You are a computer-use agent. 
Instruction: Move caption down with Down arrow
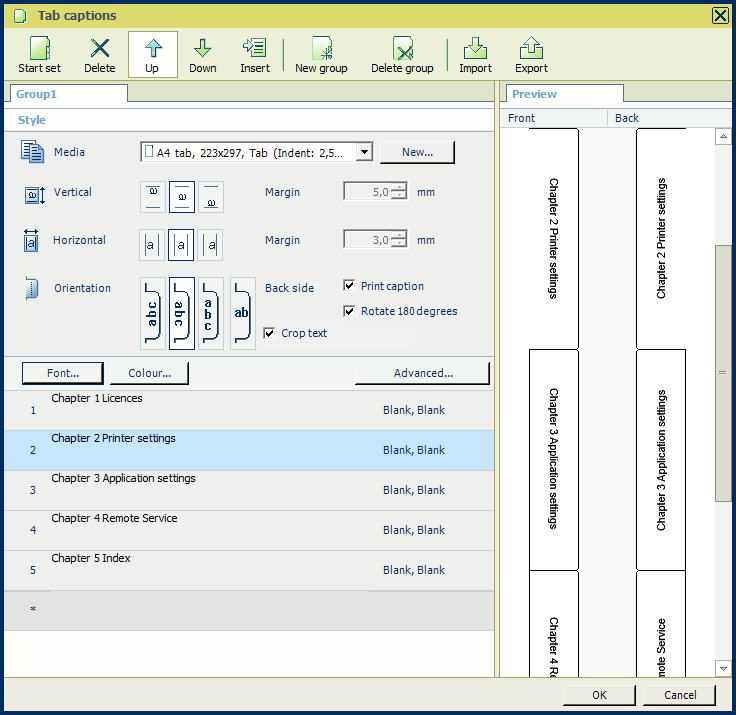click(203, 55)
